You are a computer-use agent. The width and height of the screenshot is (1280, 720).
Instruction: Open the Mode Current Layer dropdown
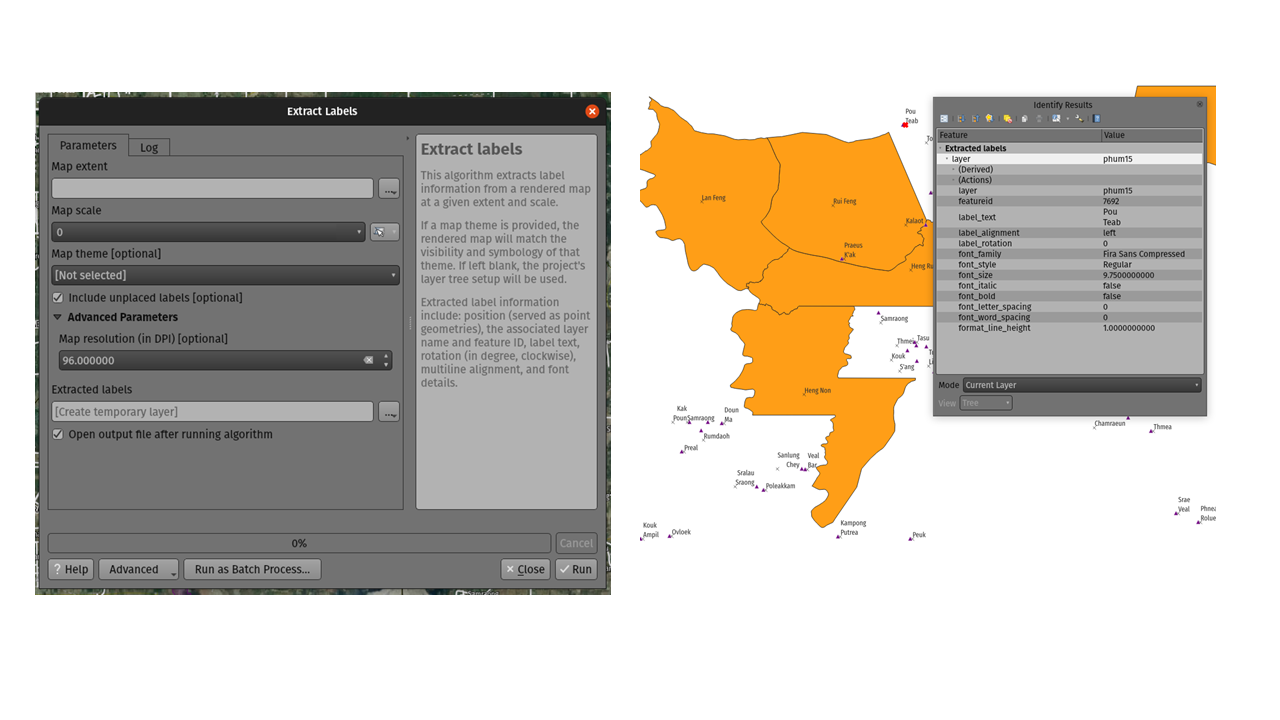click(x=1080, y=385)
